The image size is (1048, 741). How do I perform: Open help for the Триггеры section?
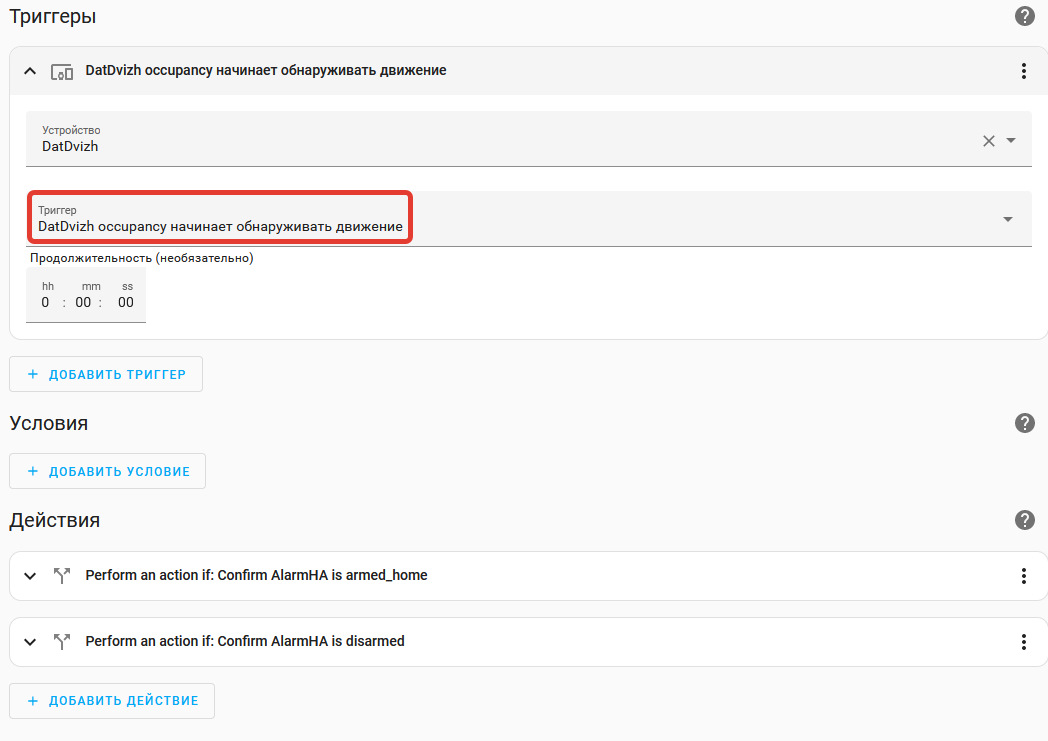pyautogui.click(x=1024, y=16)
